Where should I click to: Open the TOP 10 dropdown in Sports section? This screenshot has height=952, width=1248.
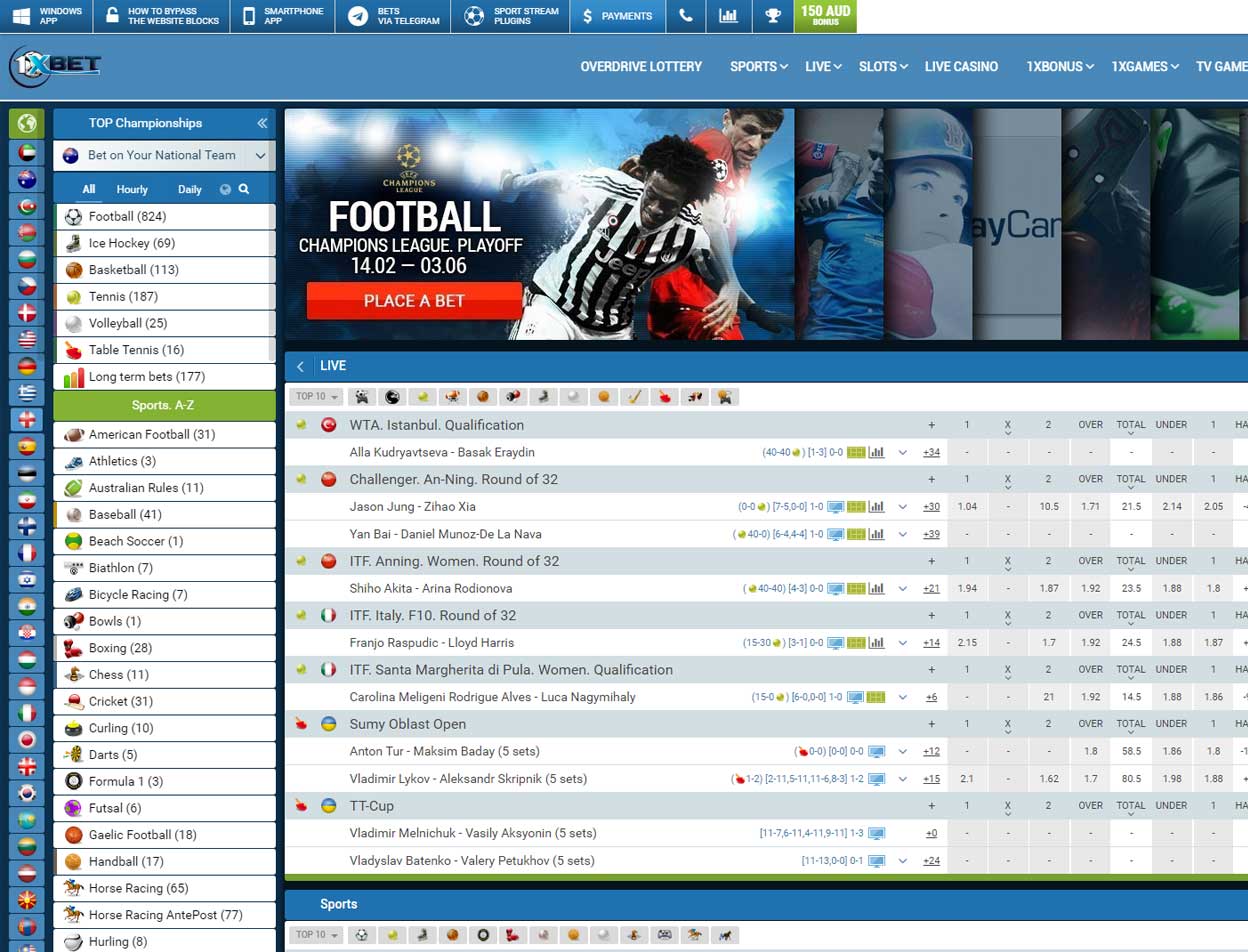[x=316, y=935]
